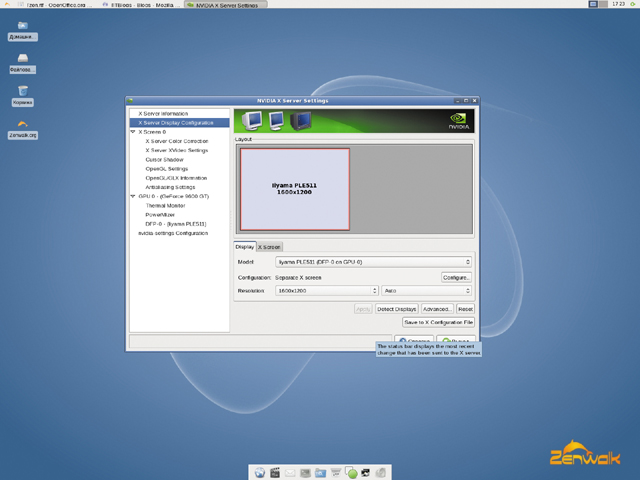This screenshot has width=640, height=480.
Task: Select NVIDIA X Server Settings taskbar entry
Action: [x=226, y=5]
